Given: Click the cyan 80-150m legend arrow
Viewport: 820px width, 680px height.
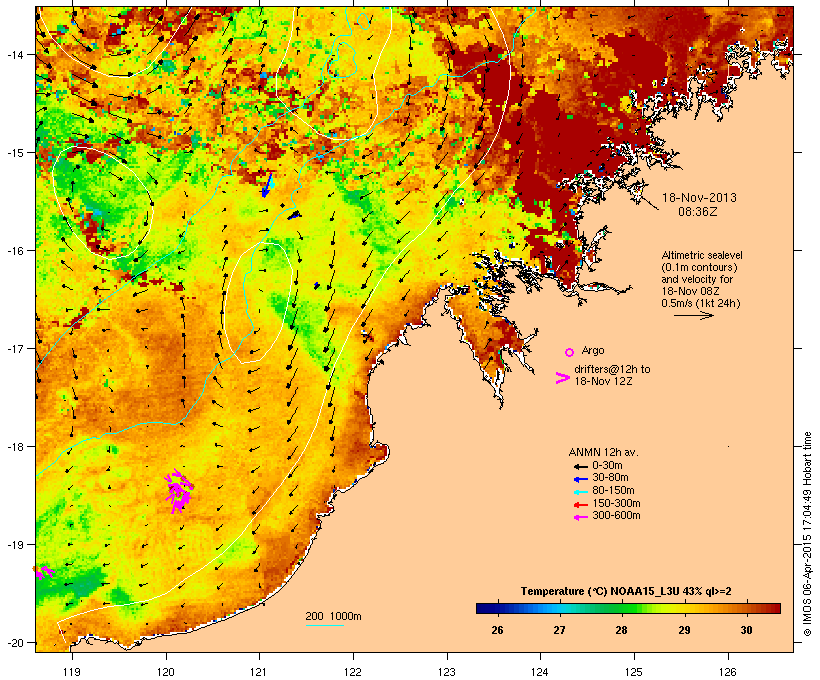Looking at the screenshot, I should pos(580,492).
